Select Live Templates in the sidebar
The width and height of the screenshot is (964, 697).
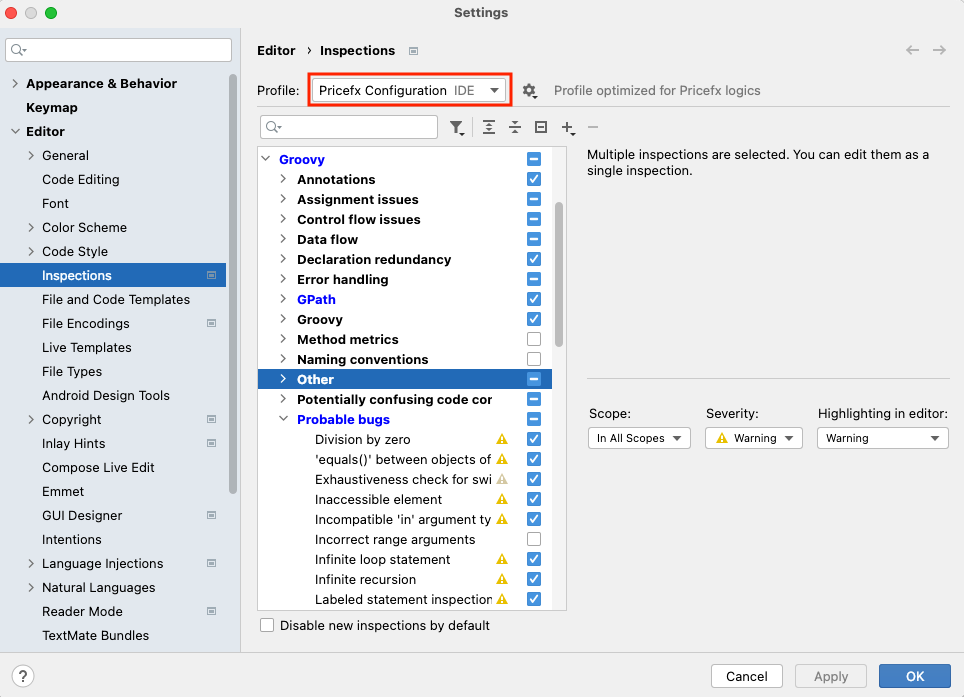click(87, 347)
